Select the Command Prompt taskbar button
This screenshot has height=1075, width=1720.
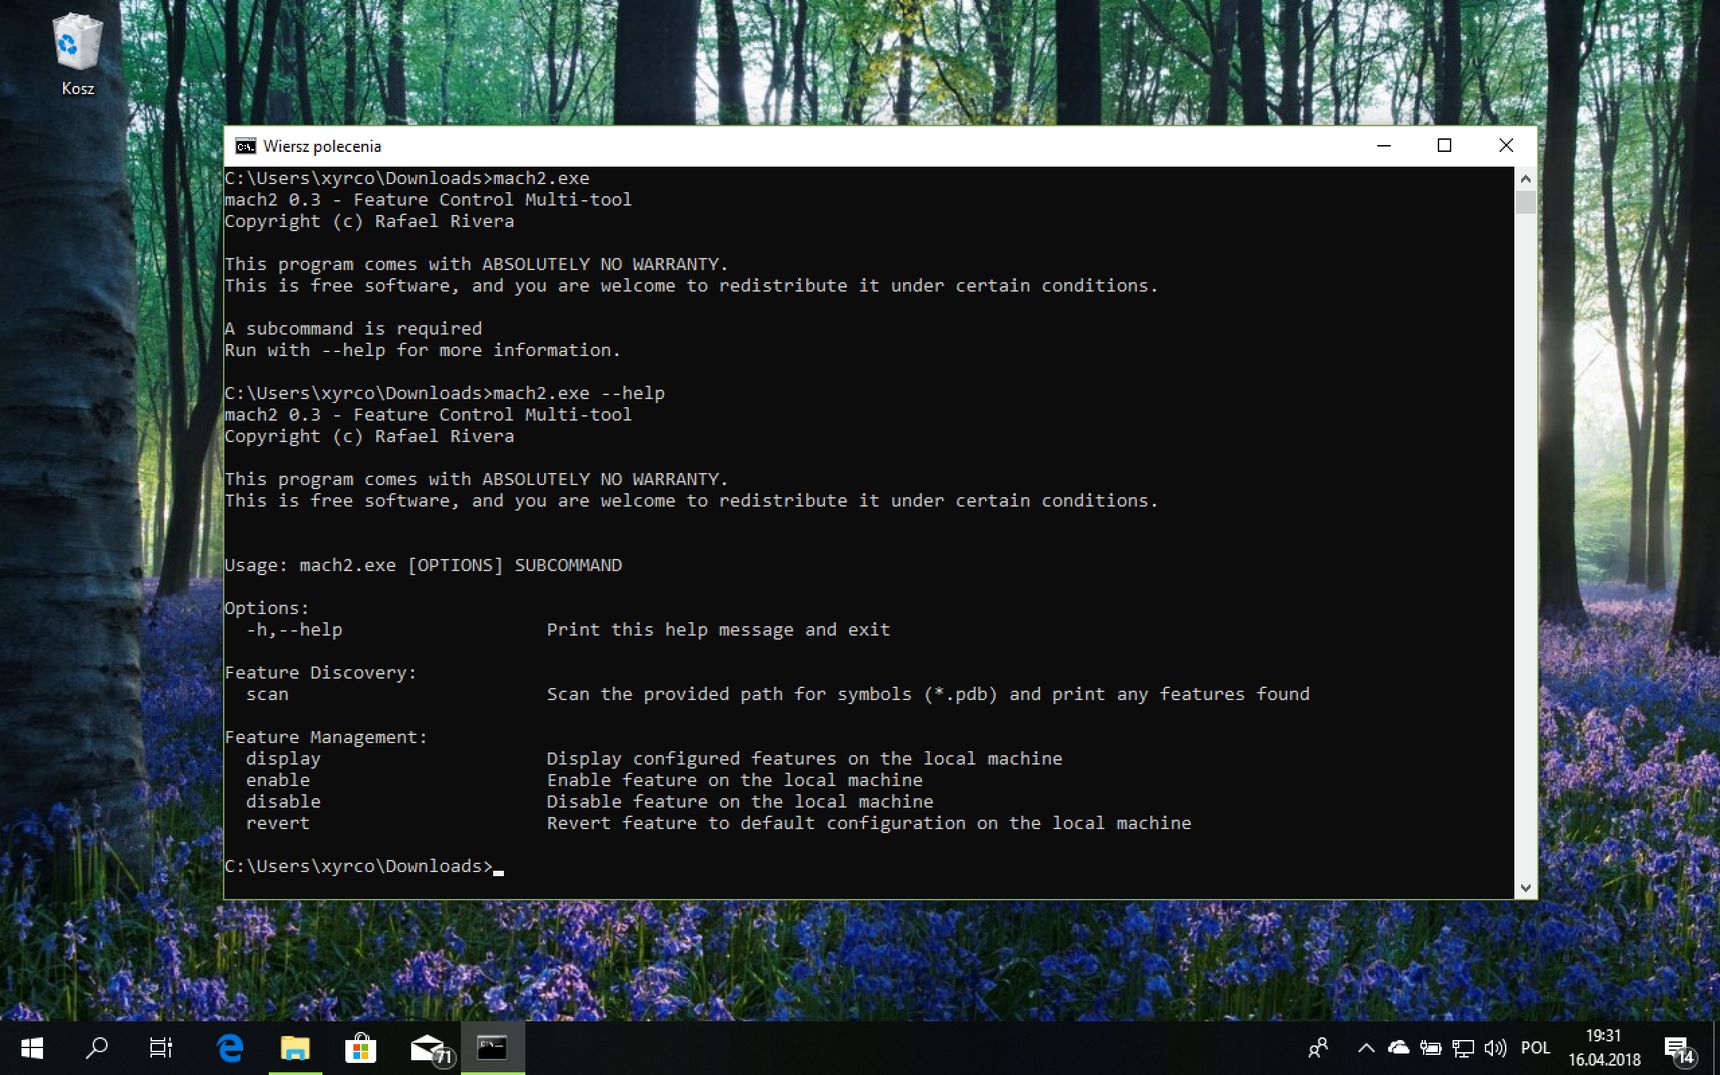(492, 1048)
